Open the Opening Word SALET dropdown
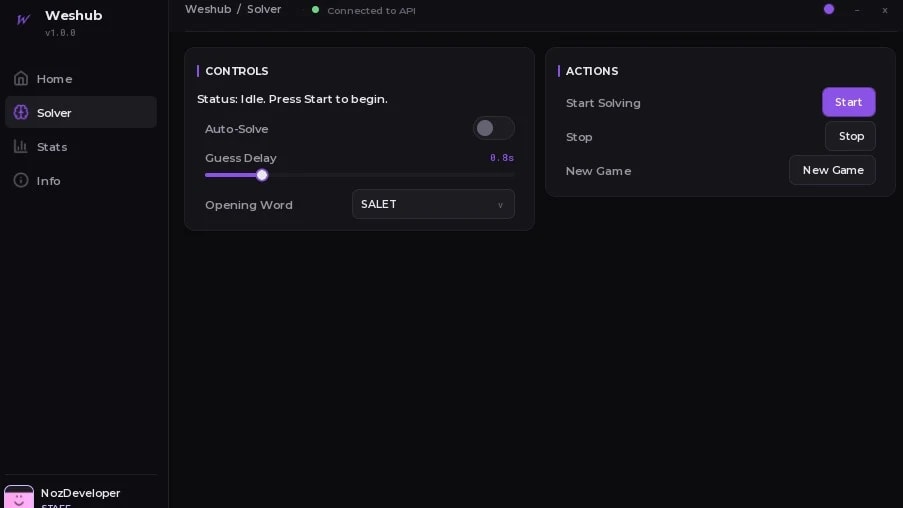 click(x=433, y=204)
